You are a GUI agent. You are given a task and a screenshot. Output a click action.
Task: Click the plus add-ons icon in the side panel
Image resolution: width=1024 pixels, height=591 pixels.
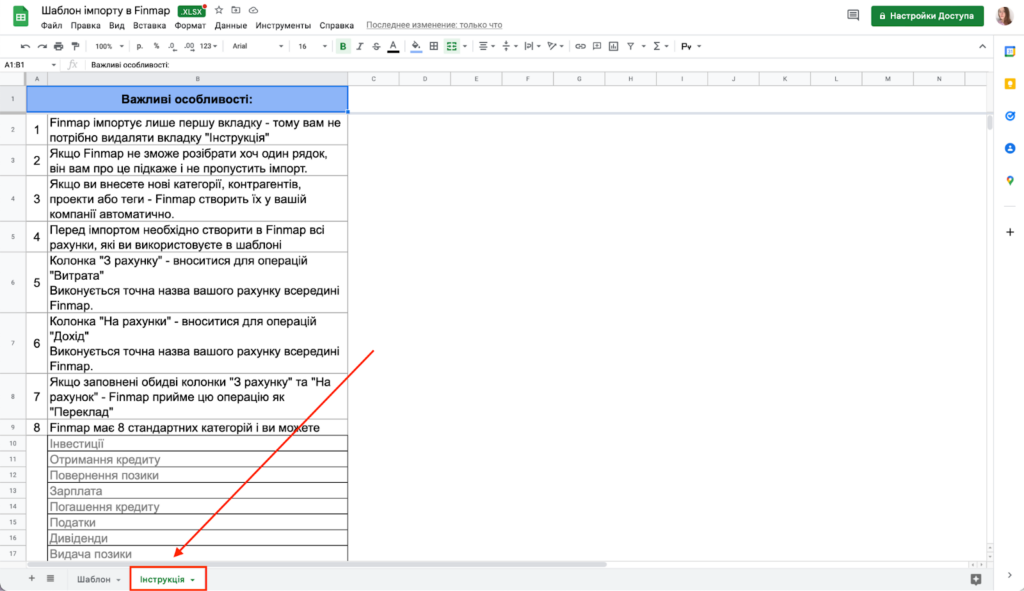click(x=1010, y=232)
